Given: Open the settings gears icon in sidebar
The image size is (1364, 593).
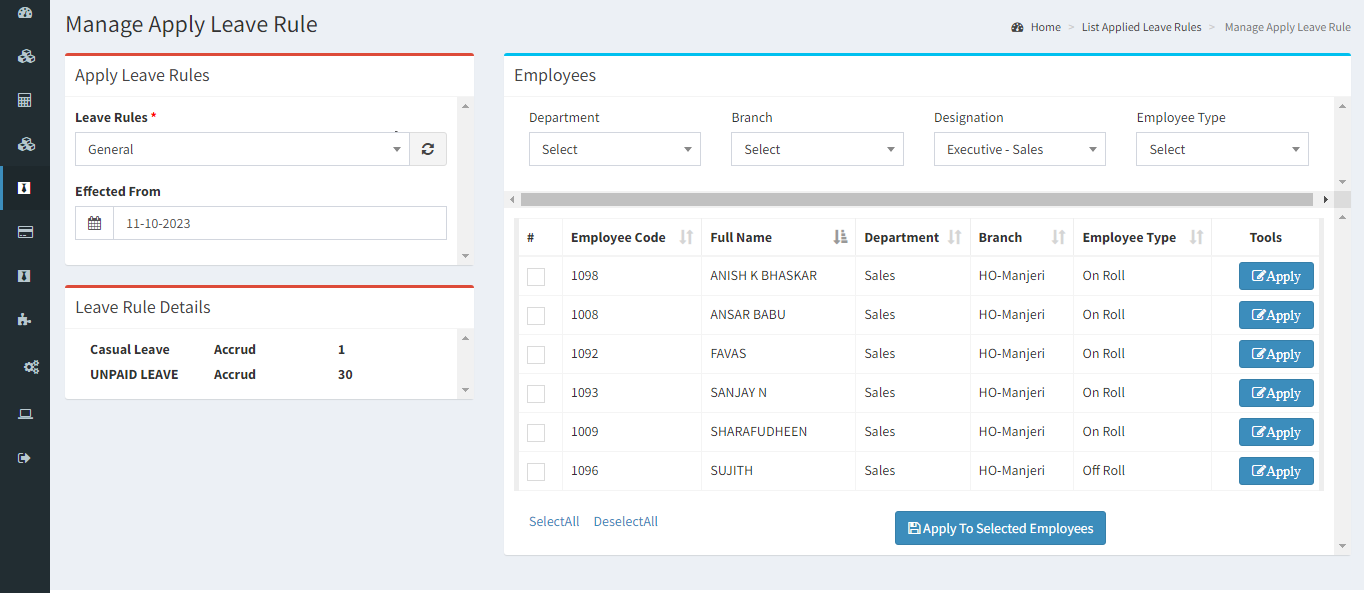Looking at the screenshot, I should 30,367.
